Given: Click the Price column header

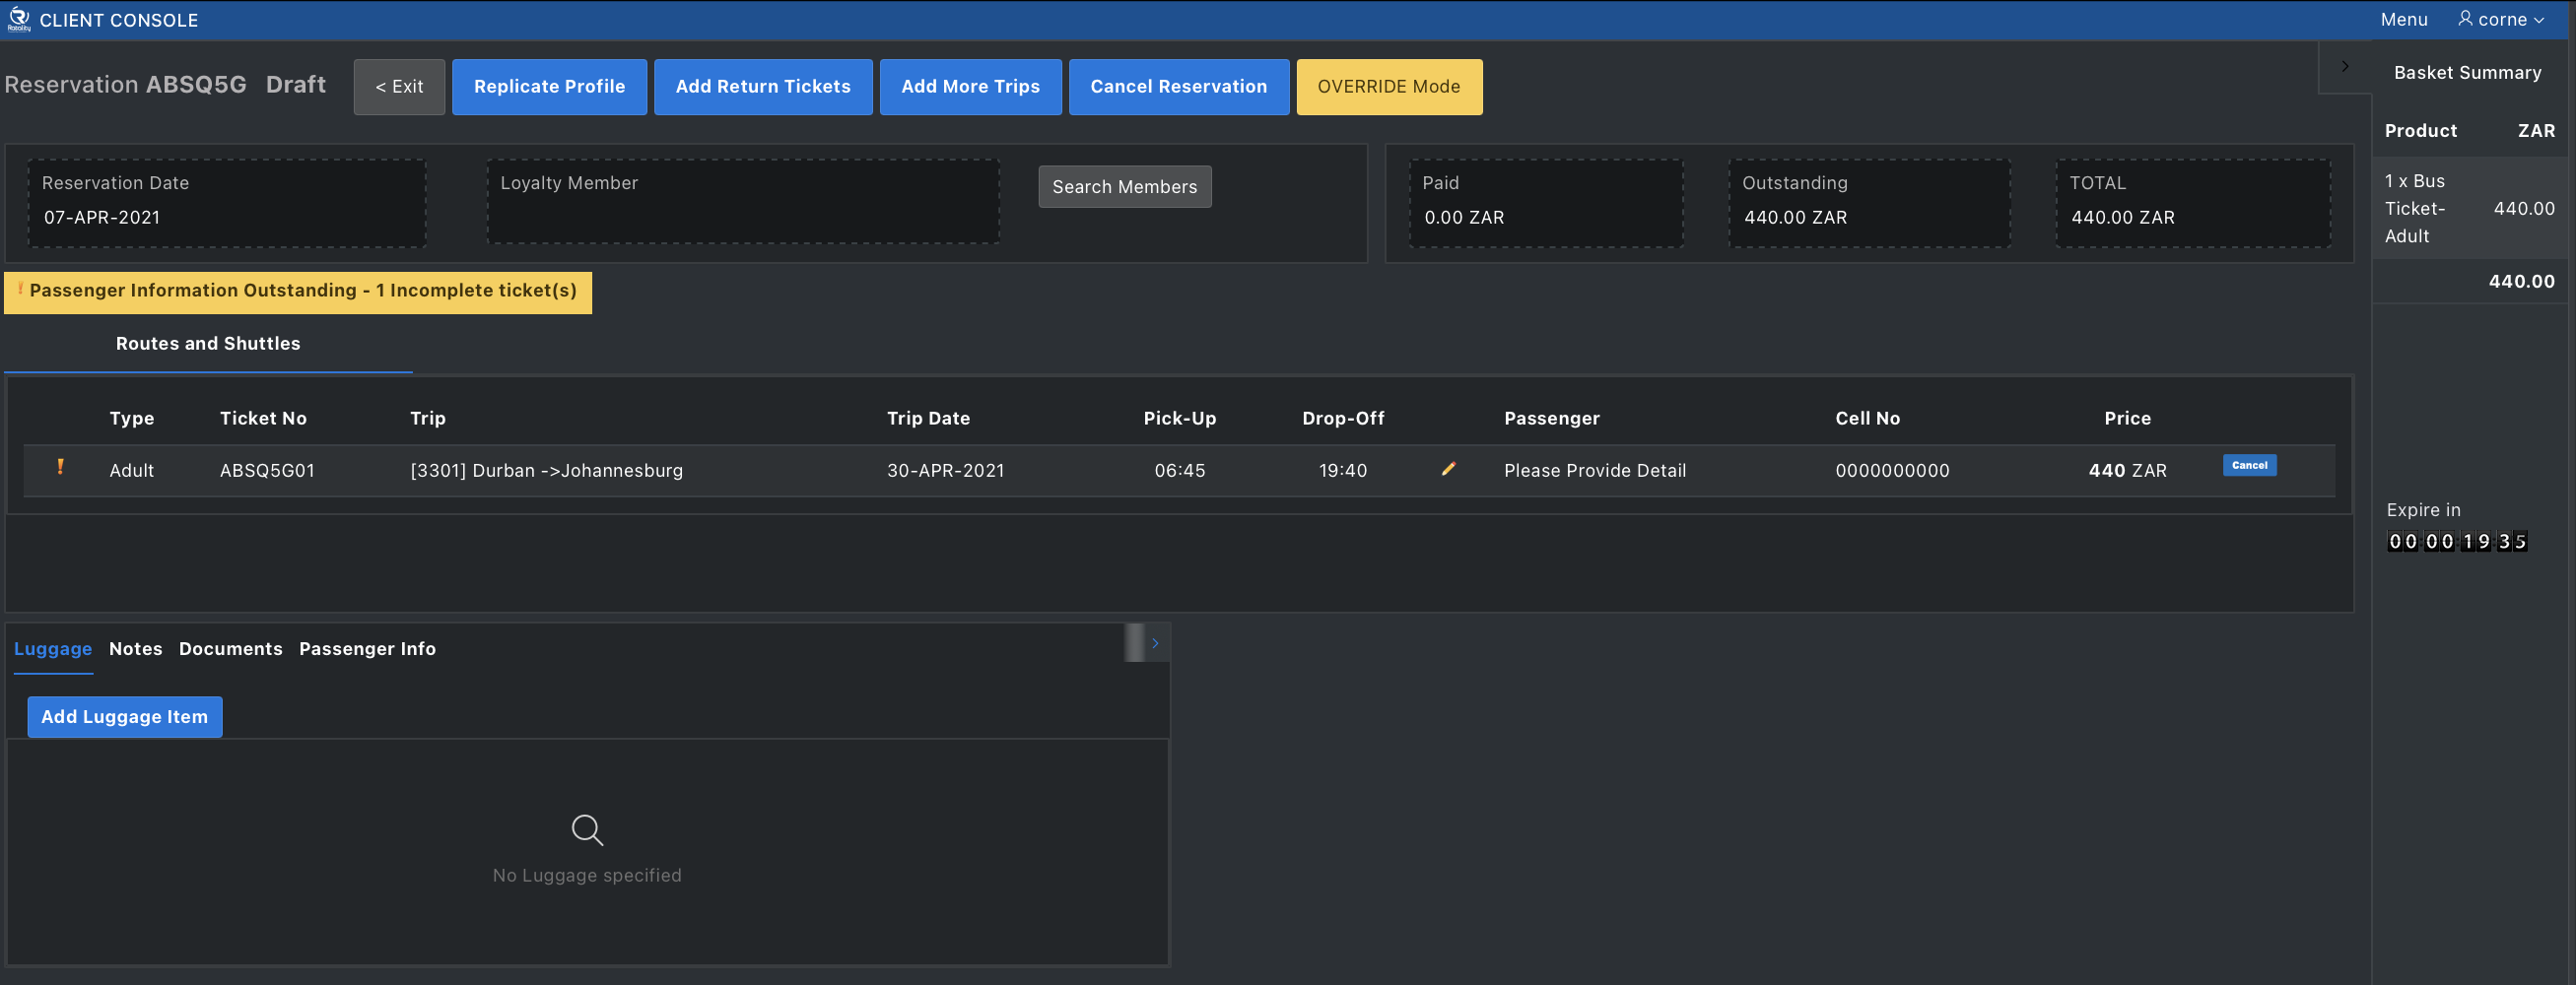Looking at the screenshot, I should pyautogui.click(x=2127, y=419).
